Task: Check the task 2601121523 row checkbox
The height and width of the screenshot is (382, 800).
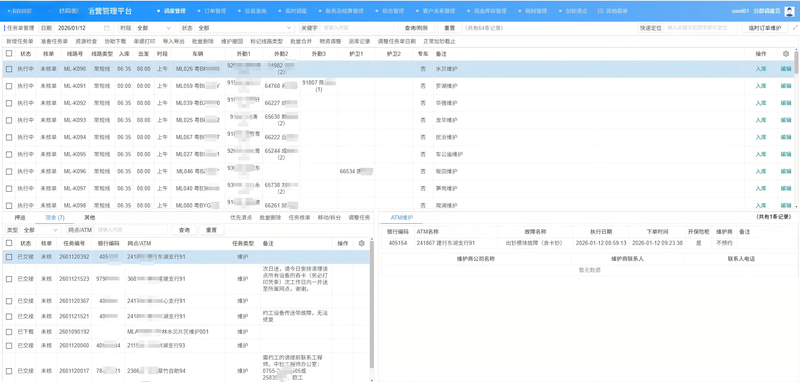Action: point(9,279)
